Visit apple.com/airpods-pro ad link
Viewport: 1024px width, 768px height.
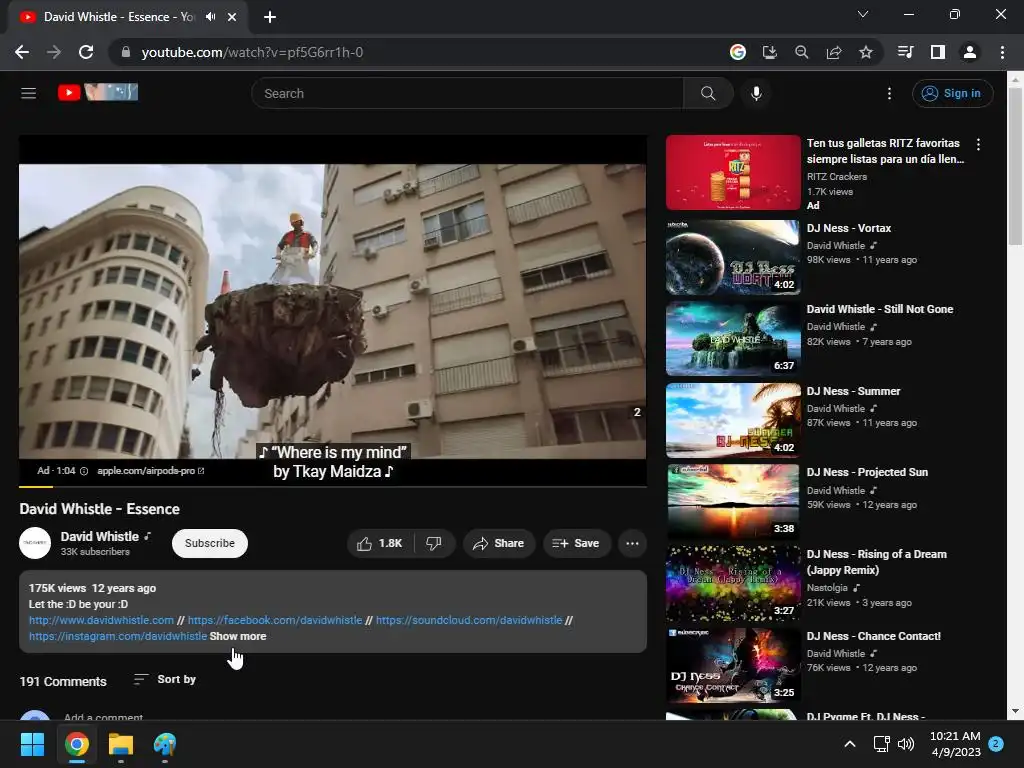(x=151, y=471)
